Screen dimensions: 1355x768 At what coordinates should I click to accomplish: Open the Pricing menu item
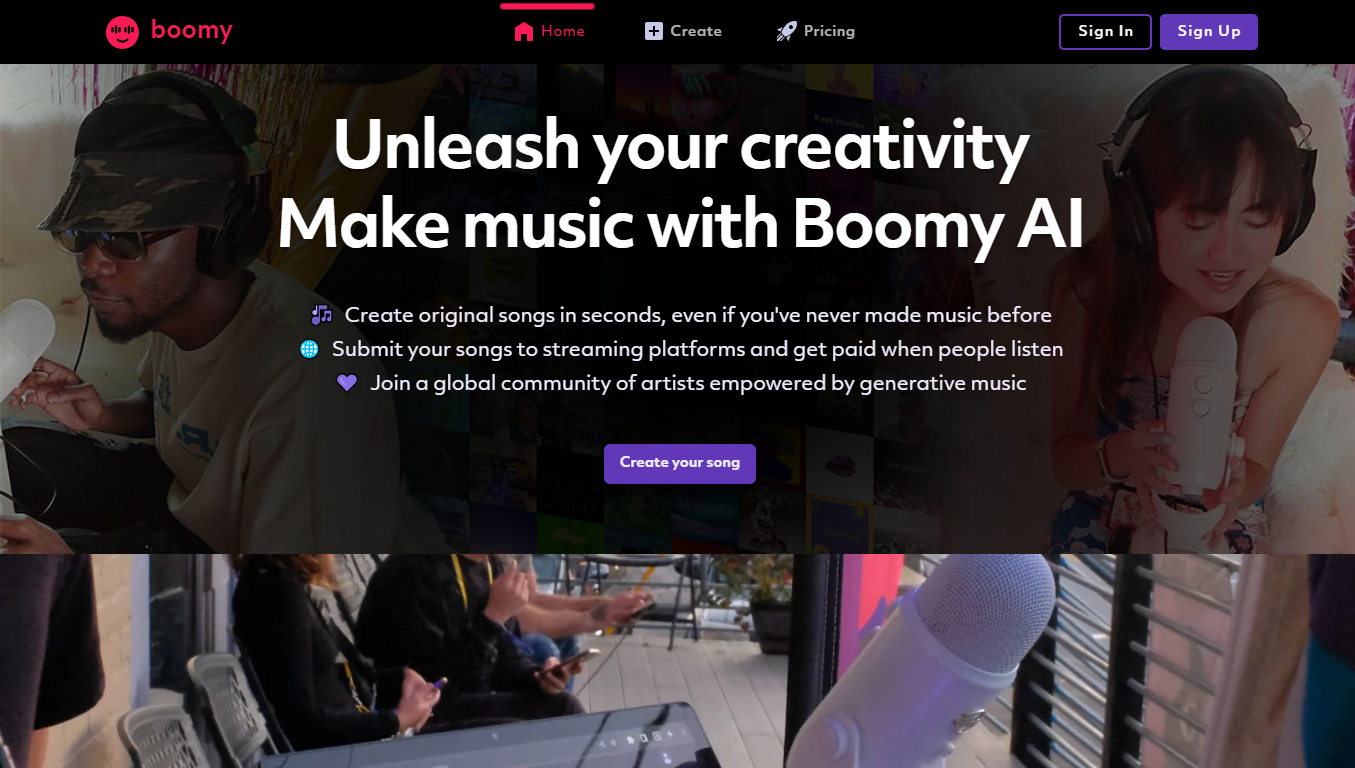829,31
